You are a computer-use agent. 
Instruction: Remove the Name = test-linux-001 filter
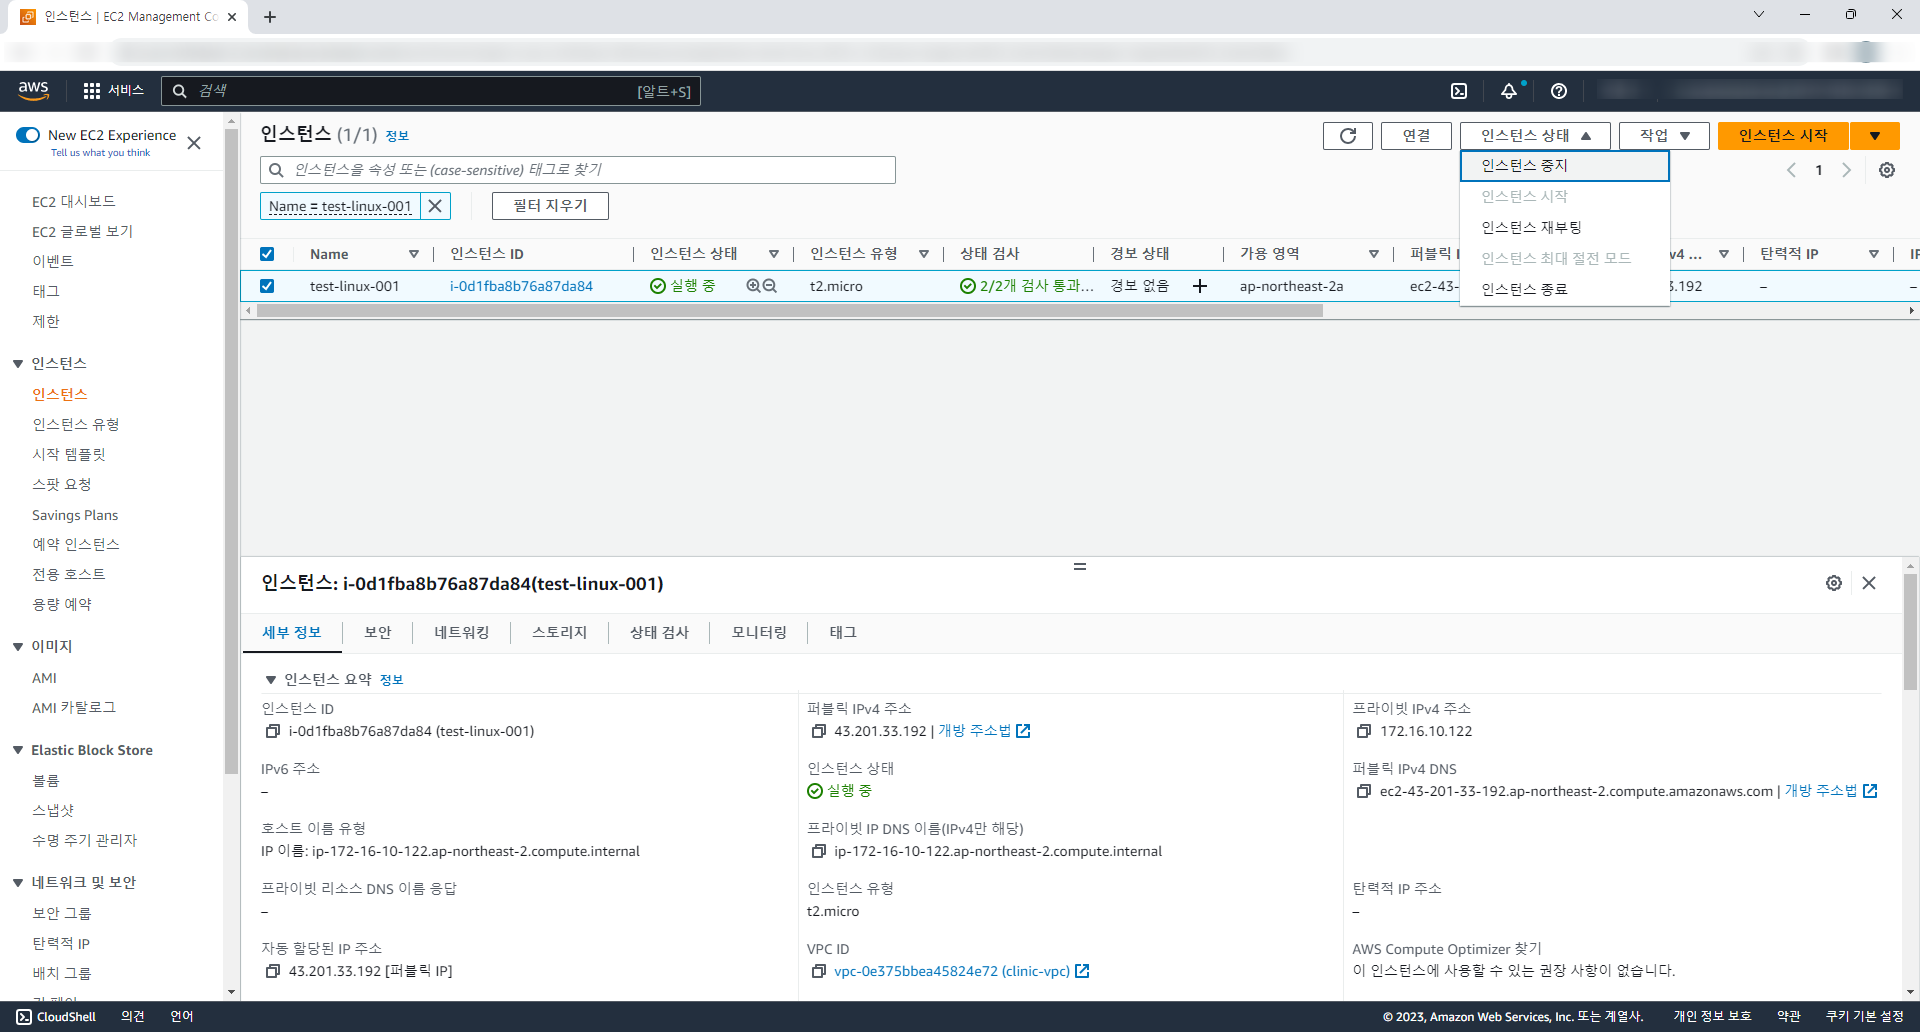coord(435,206)
